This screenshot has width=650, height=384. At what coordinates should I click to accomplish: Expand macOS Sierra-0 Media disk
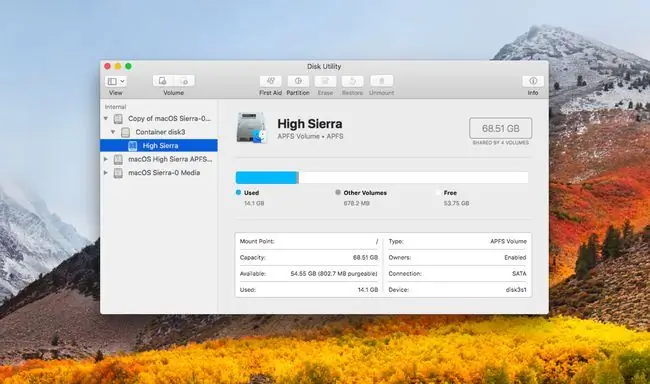click(x=106, y=173)
